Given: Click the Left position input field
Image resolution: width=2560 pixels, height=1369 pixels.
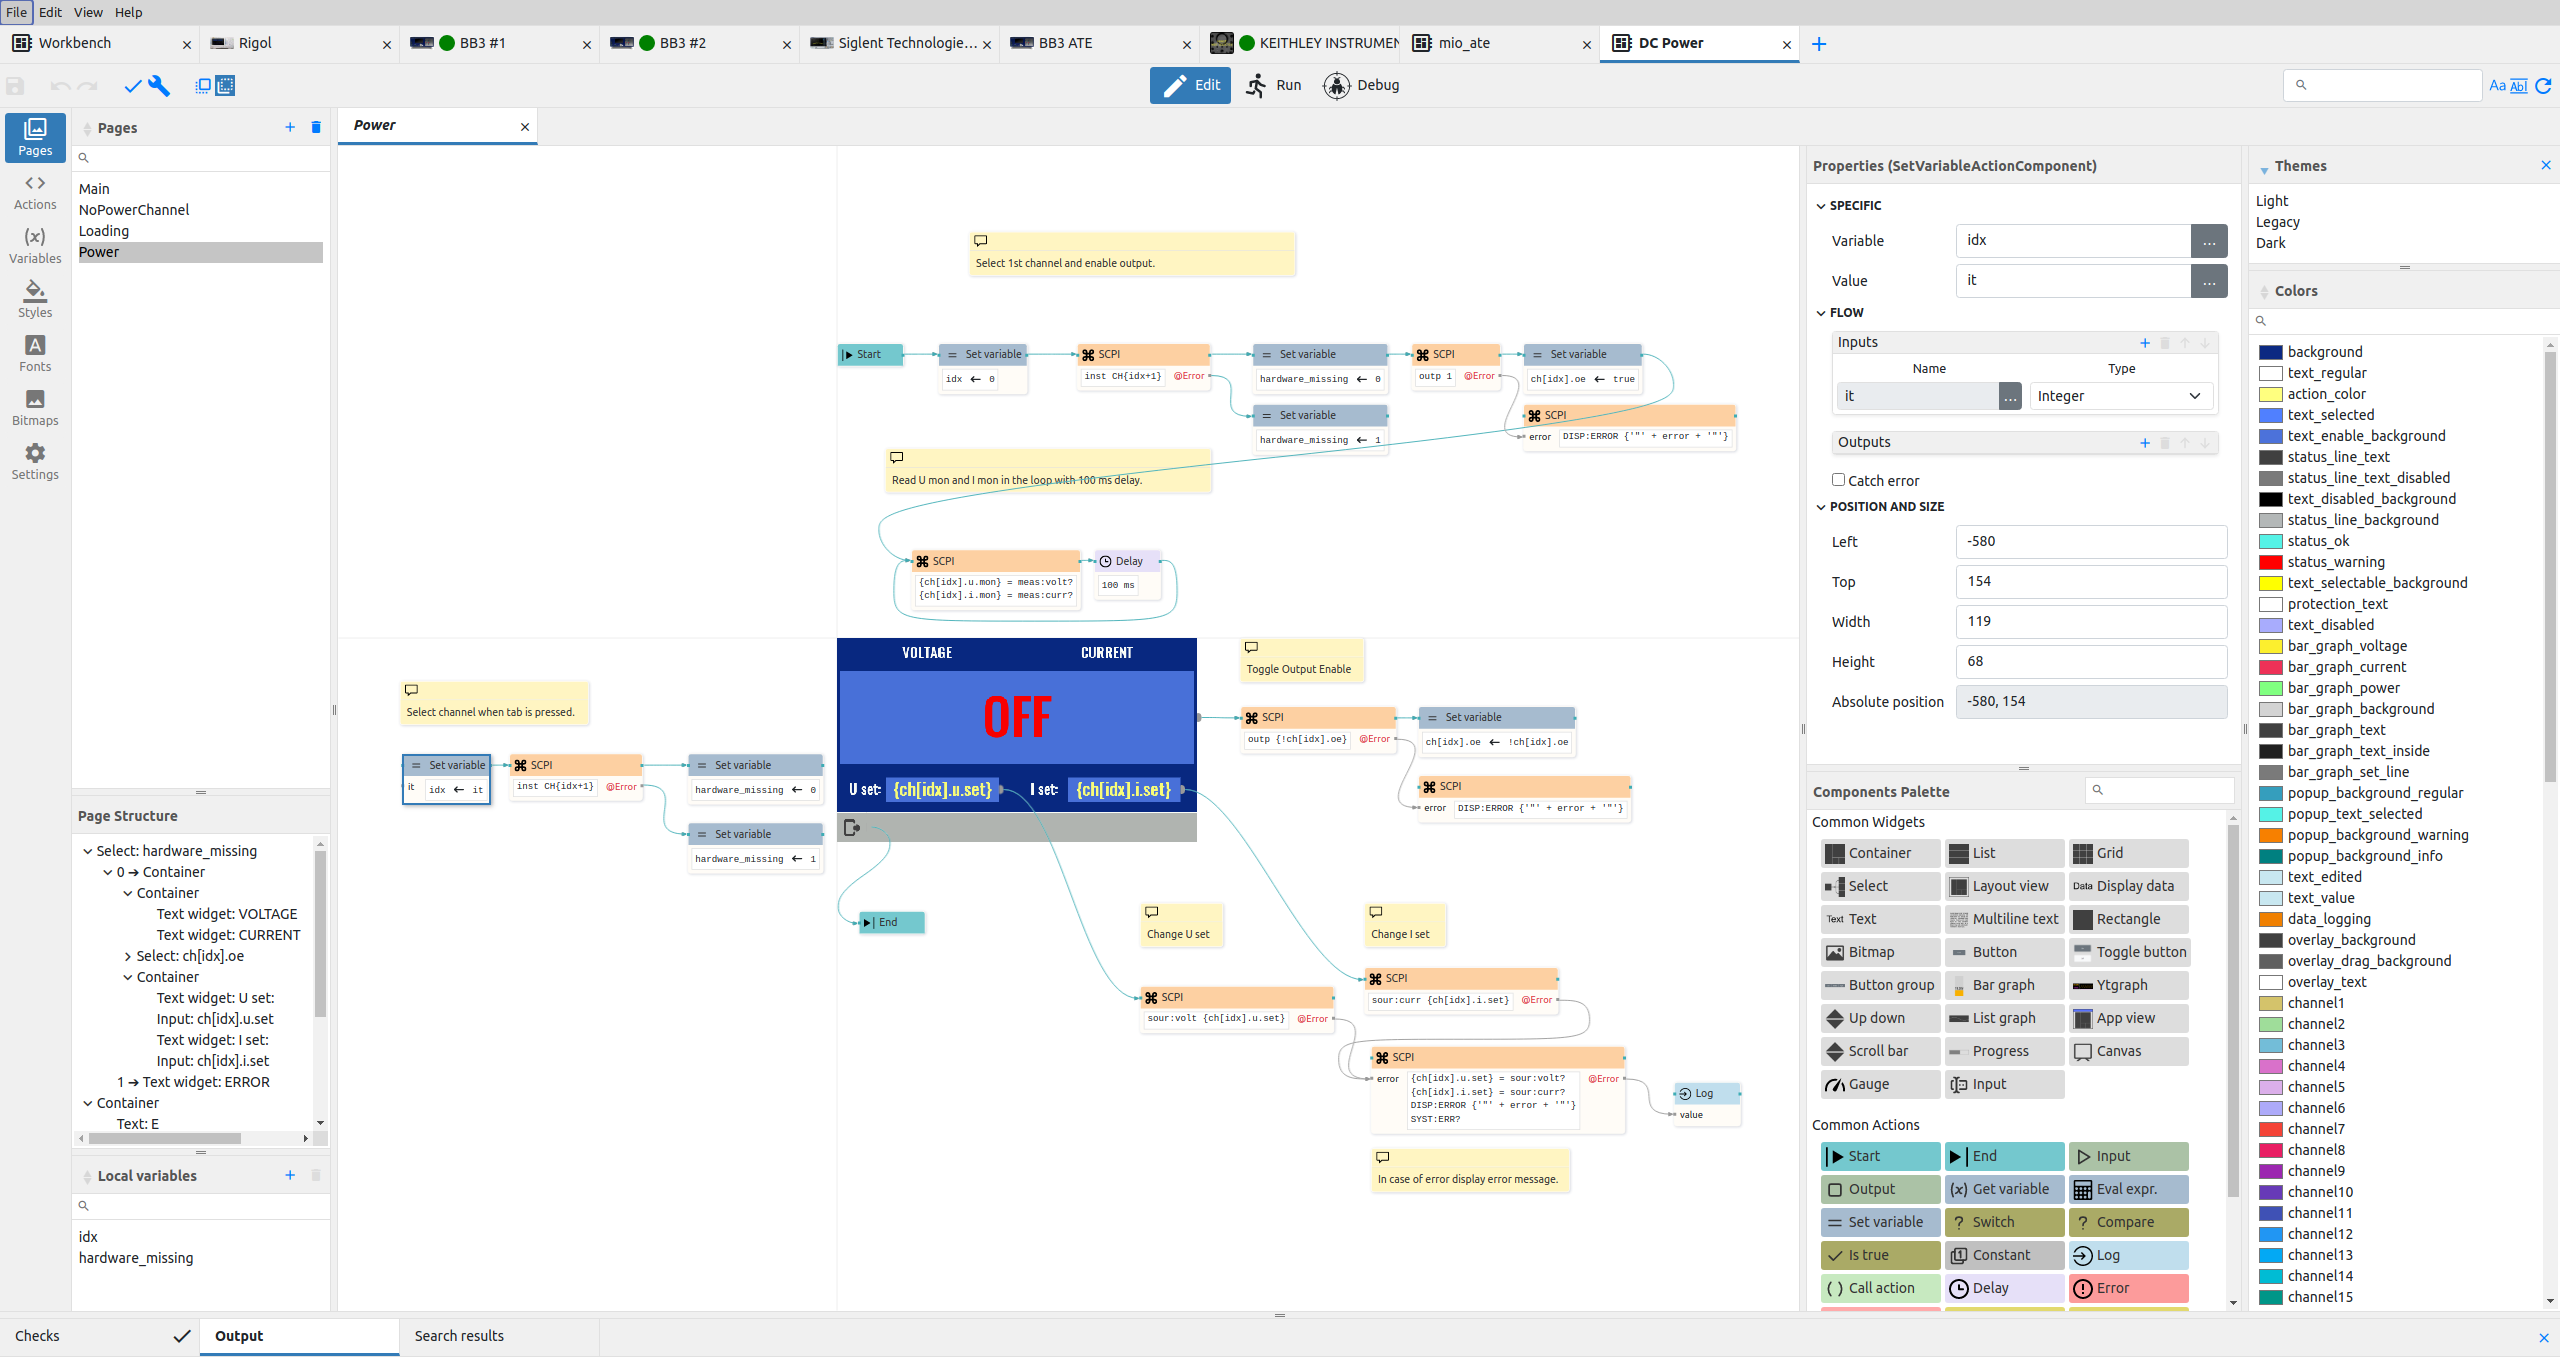Looking at the screenshot, I should (x=2091, y=542).
